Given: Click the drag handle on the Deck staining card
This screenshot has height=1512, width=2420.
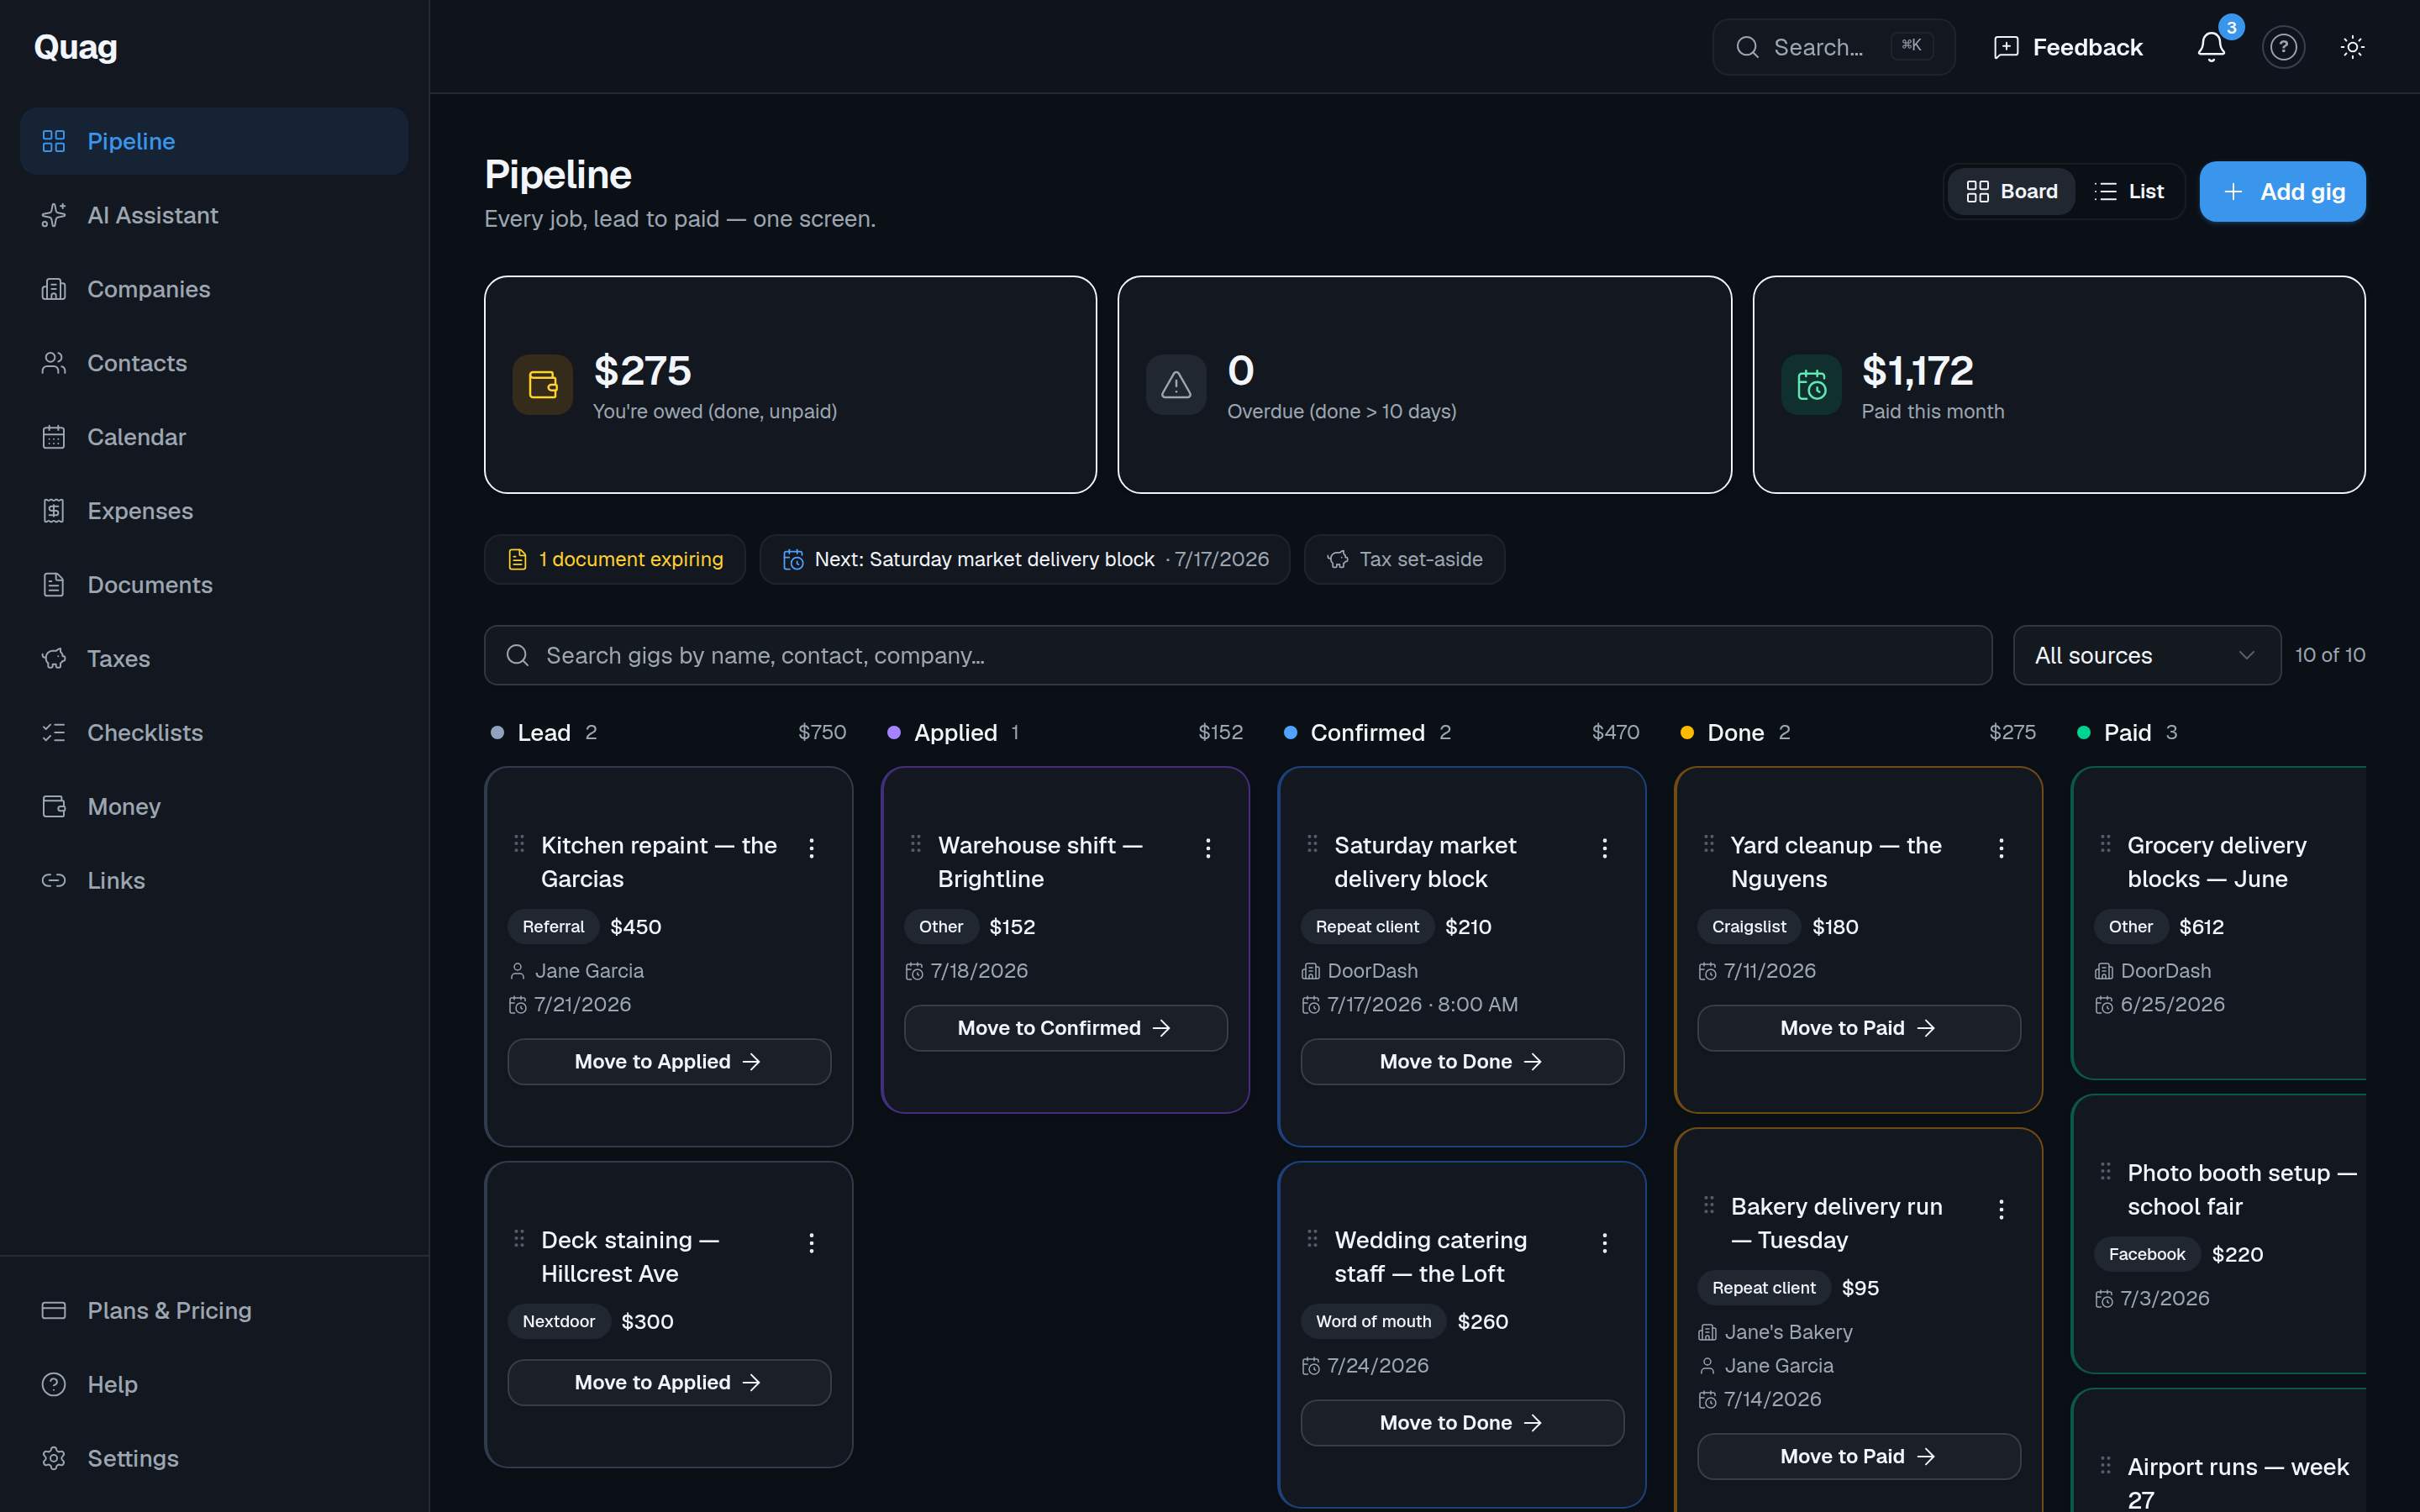Looking at the screenshot, I should [519, 1239].
